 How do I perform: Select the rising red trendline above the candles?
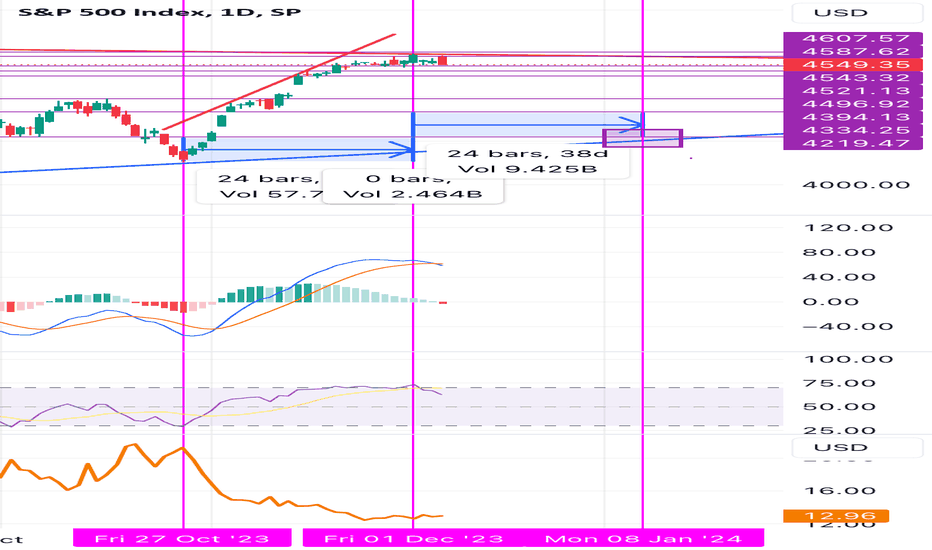coord(279,82)
